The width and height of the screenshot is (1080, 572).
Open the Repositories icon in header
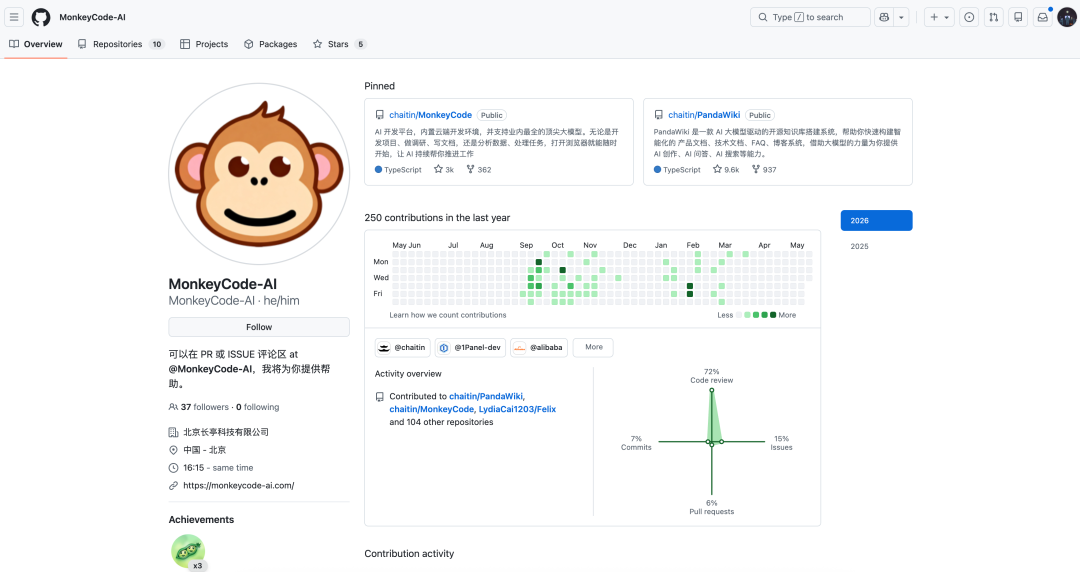coord(1018,17)
